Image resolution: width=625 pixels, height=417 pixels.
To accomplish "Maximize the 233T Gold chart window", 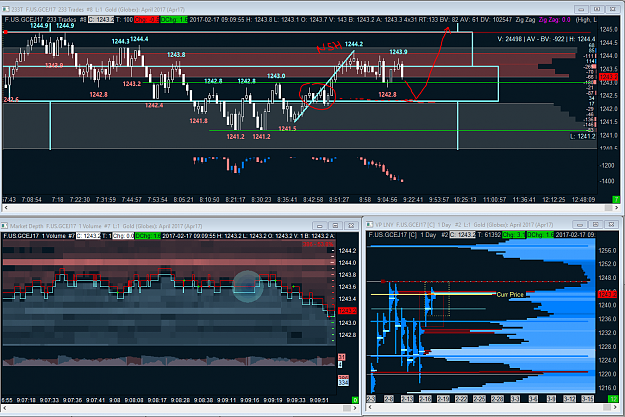I will (x=597, y=9).
